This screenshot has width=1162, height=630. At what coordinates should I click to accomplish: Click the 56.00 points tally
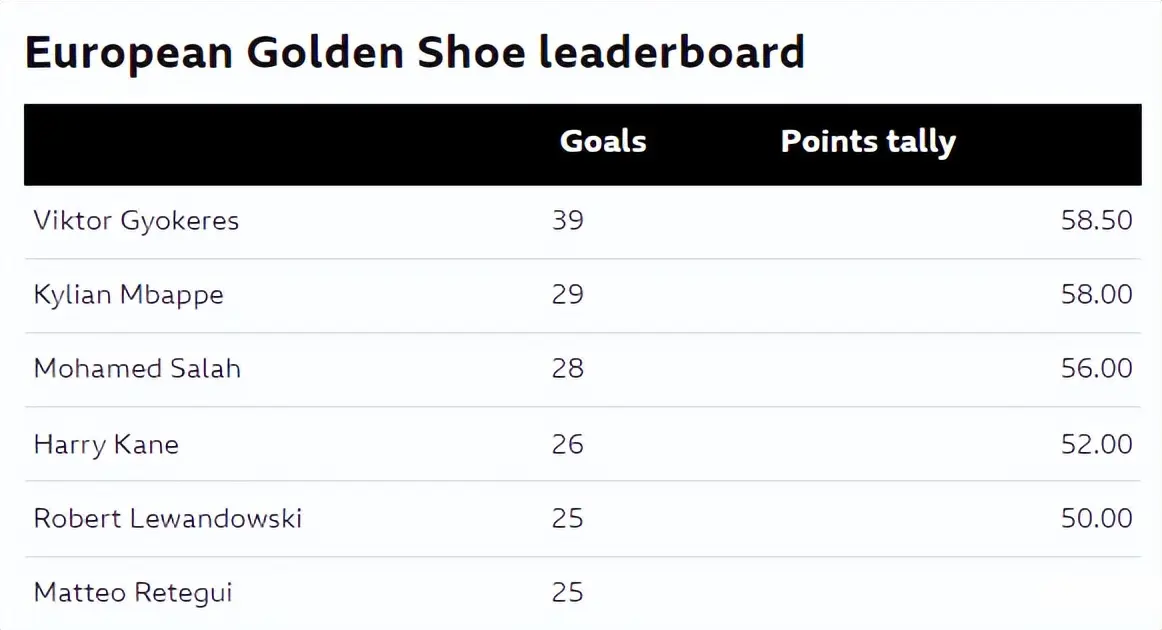click(1096, 368)
